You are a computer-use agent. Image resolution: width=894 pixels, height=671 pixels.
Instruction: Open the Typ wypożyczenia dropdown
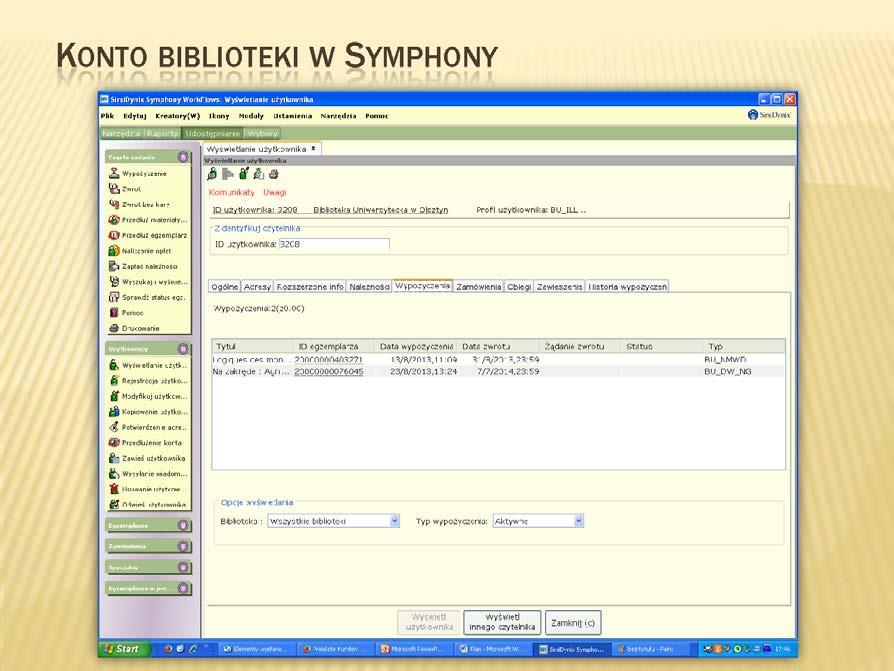tap(579, 520)
